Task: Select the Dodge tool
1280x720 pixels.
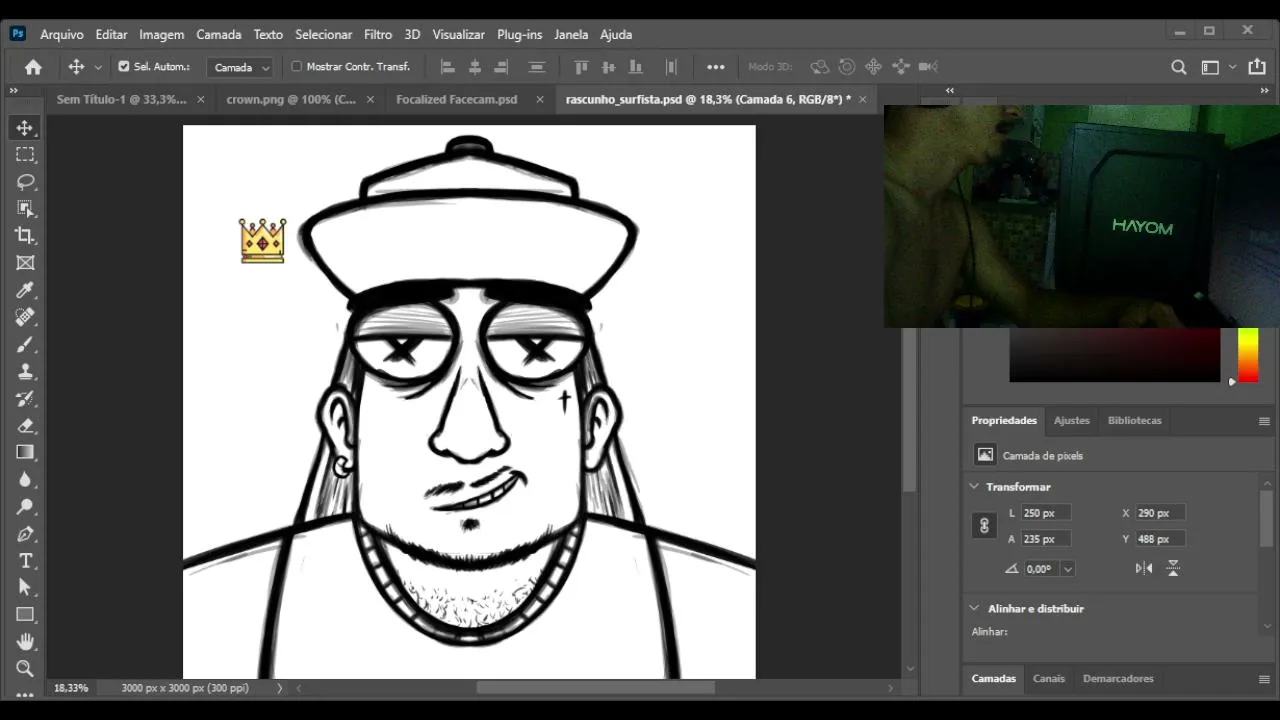Action: pyautogui.click(x=25, y=506)
